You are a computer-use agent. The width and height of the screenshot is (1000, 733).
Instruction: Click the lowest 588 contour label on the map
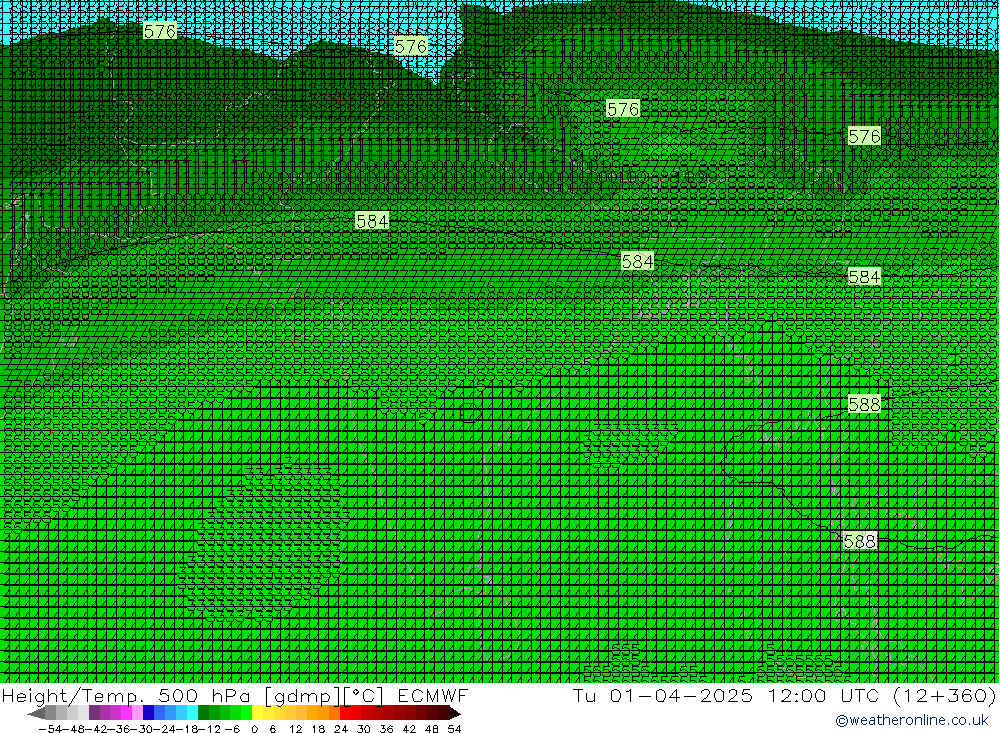[859, 542]
